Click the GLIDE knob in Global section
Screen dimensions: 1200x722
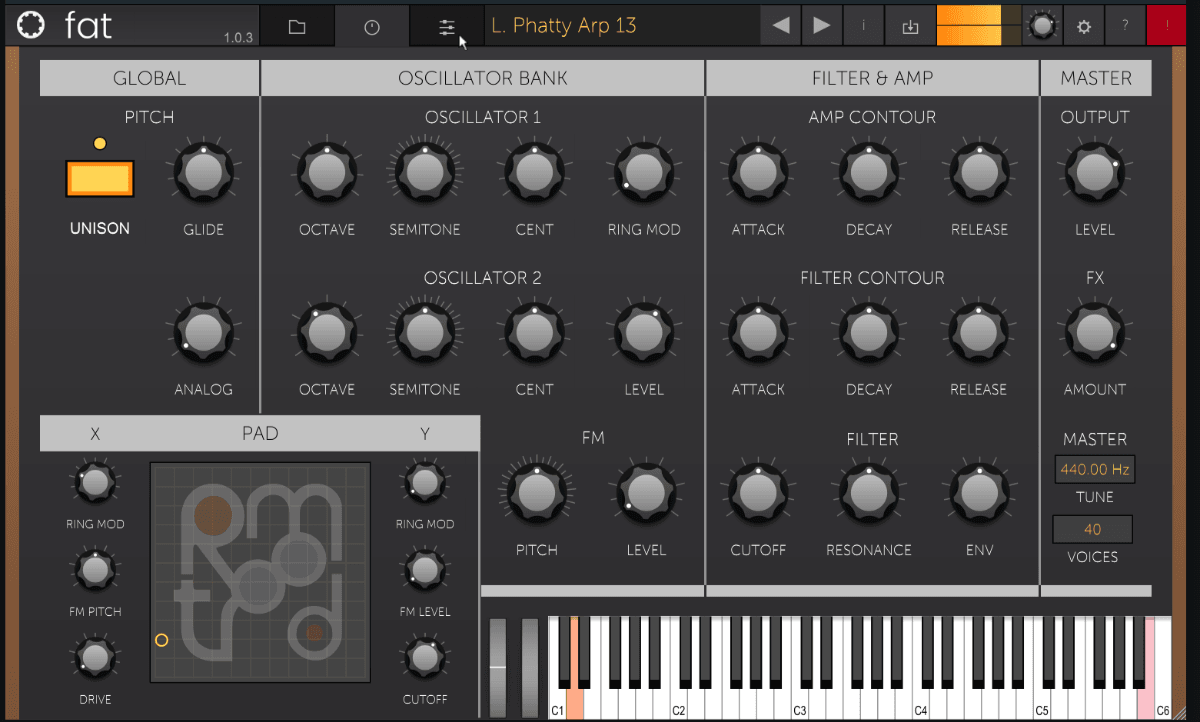204,172
